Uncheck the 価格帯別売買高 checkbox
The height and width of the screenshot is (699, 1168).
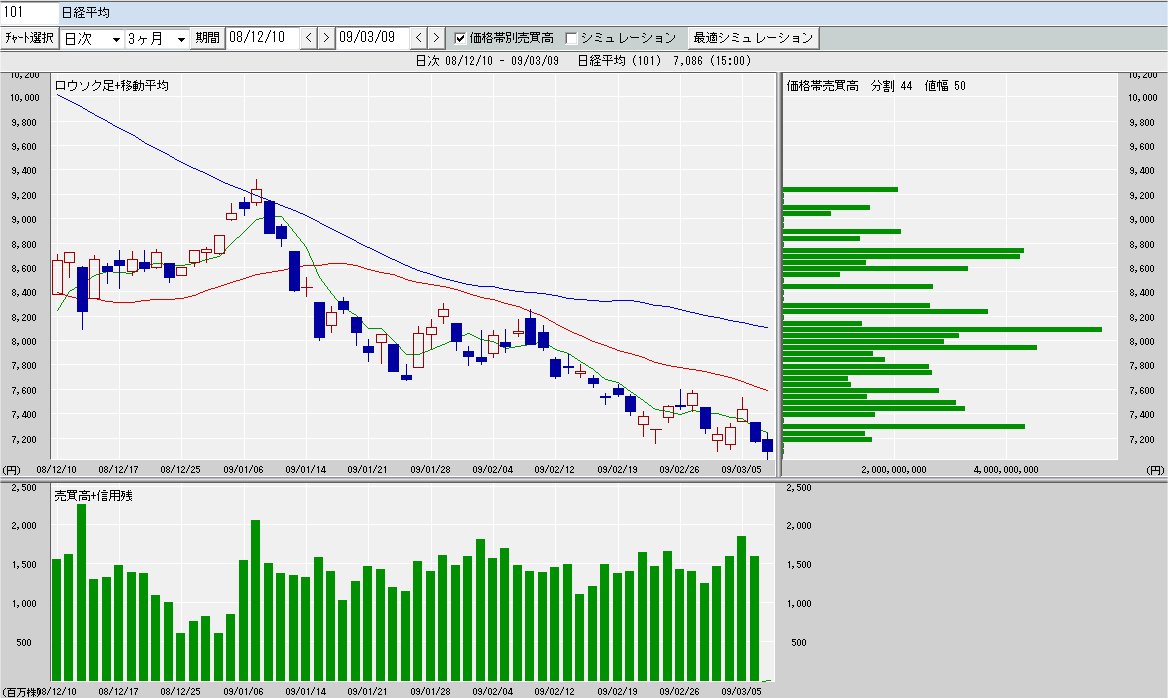[x=460, y=38]
